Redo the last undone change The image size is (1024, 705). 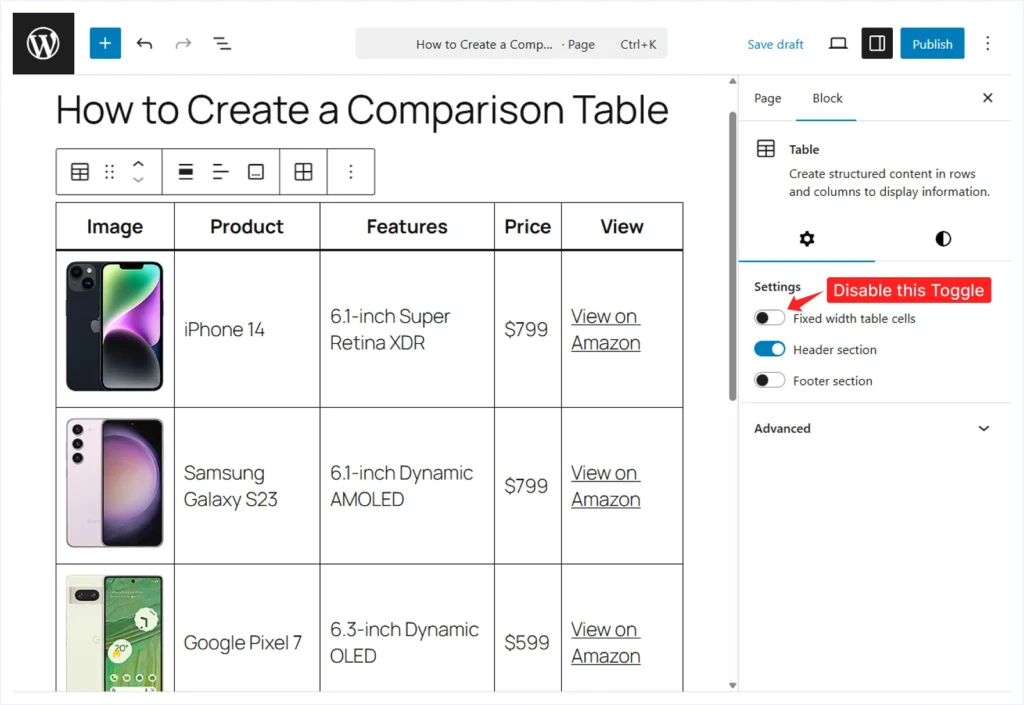(x=184, y=44)
